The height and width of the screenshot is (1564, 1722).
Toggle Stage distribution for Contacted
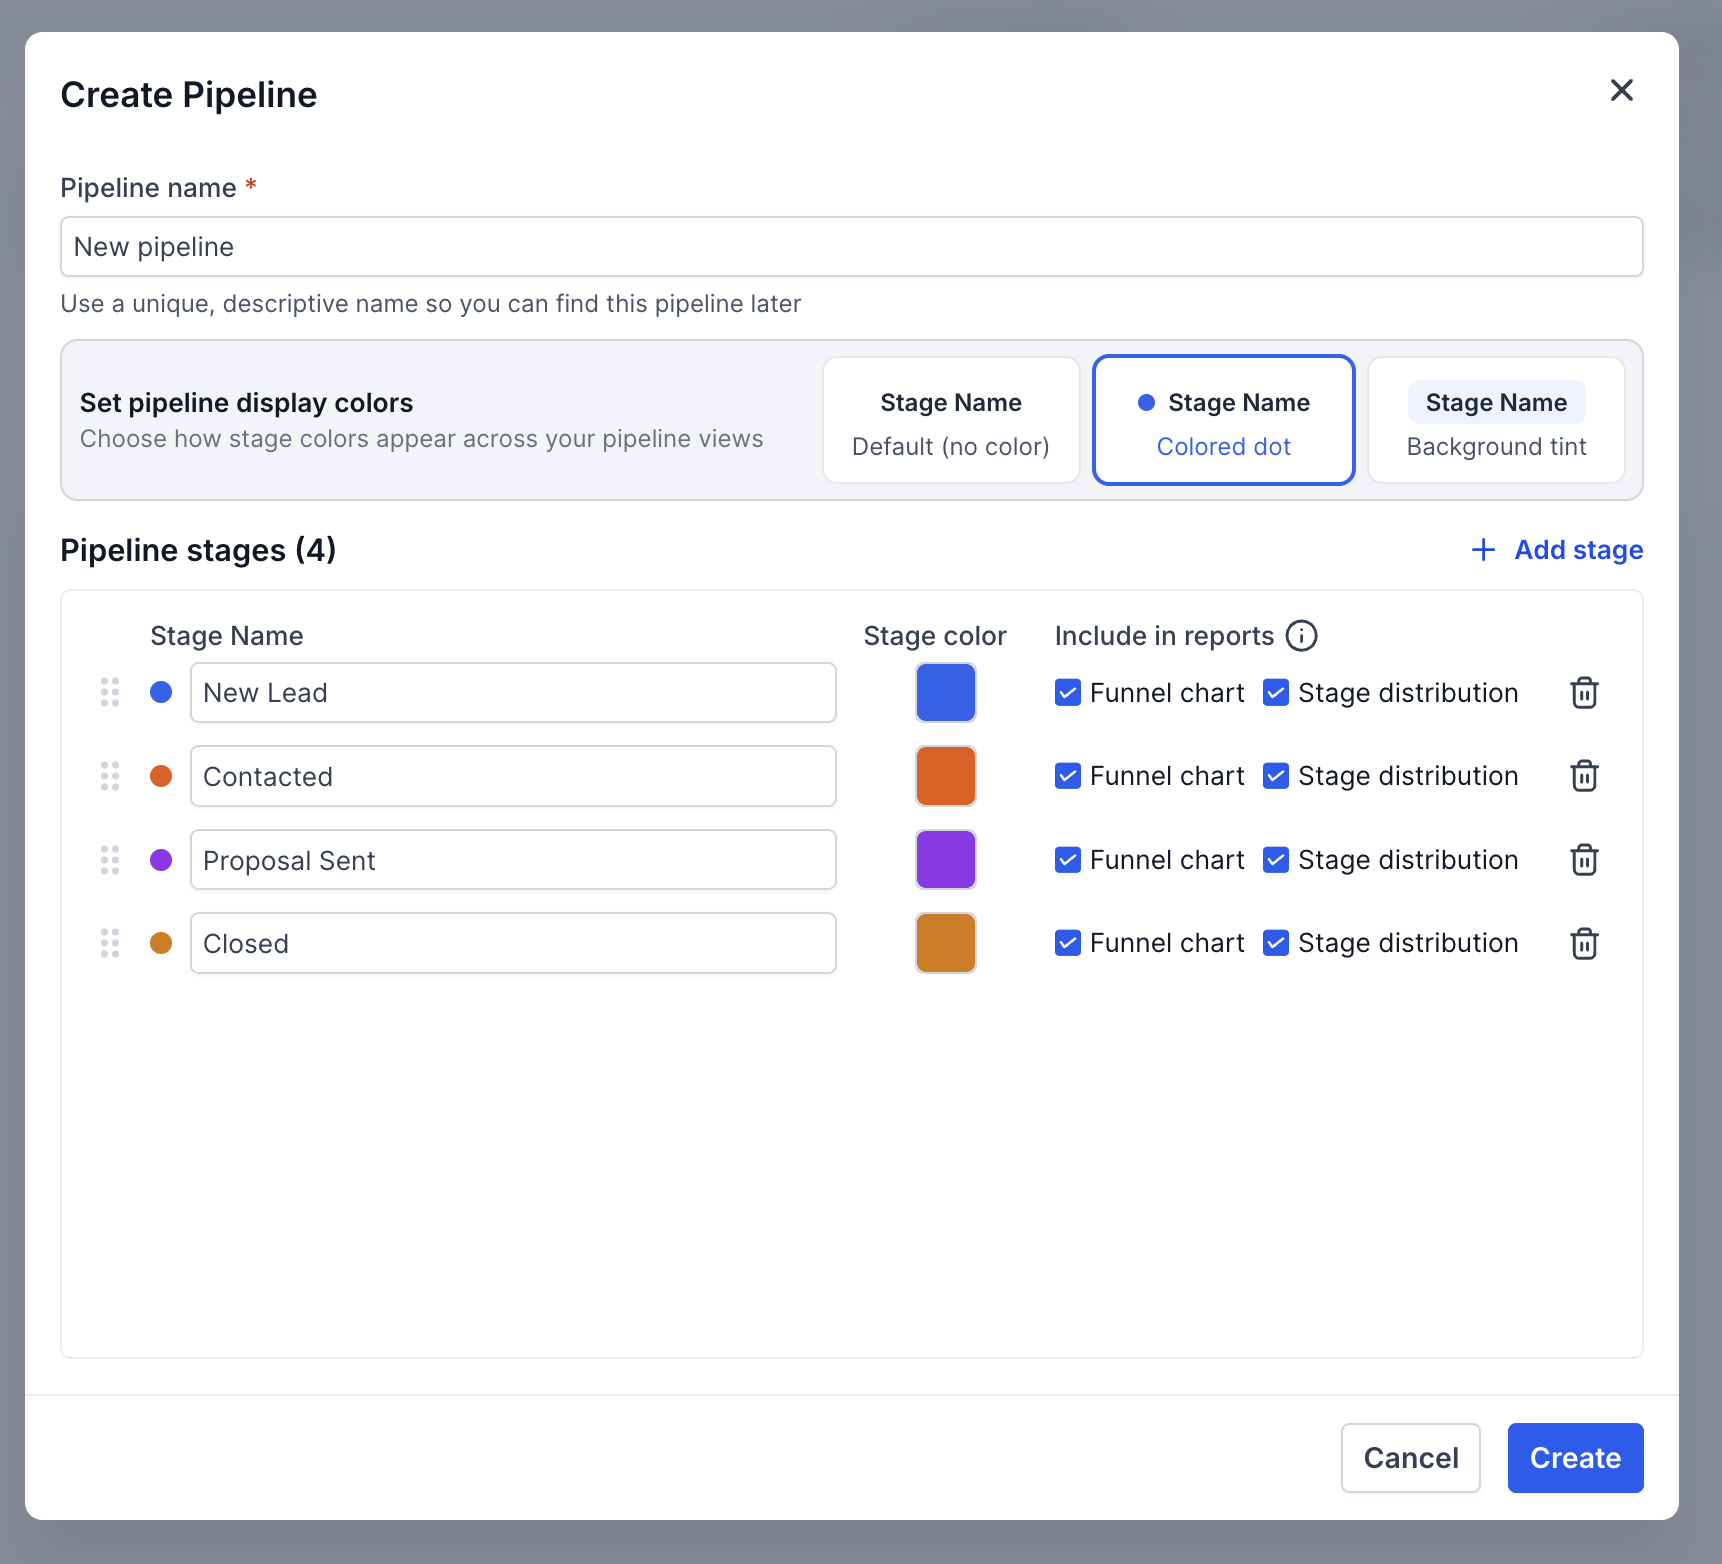coord(1276,776)
